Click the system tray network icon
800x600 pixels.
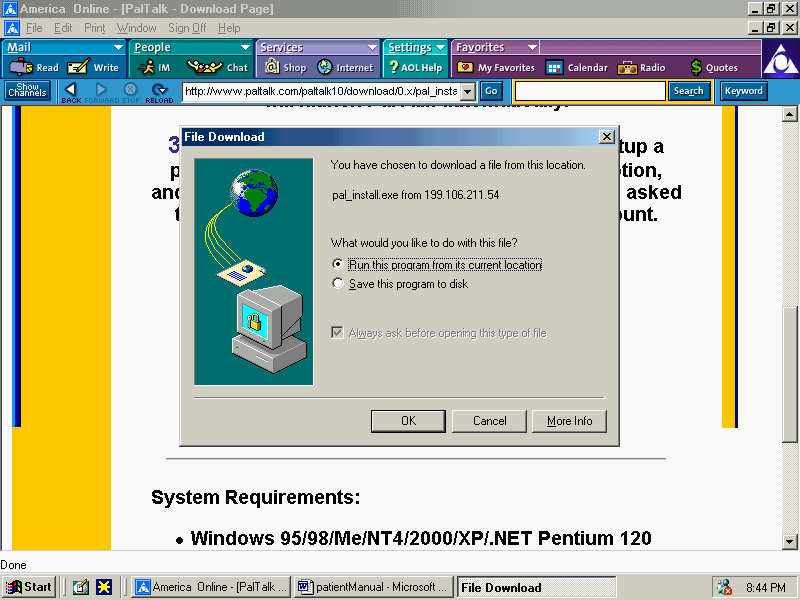(724, 587)
